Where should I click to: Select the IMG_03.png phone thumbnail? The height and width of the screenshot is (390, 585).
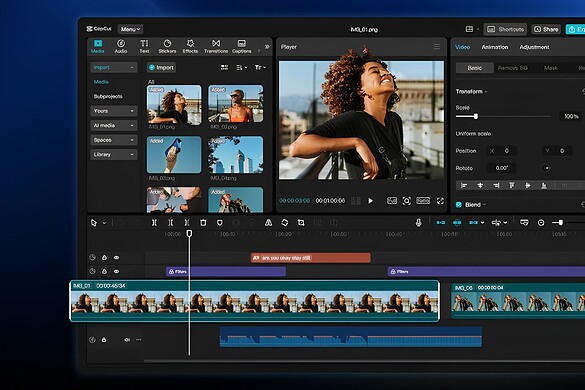coord(174,155)
